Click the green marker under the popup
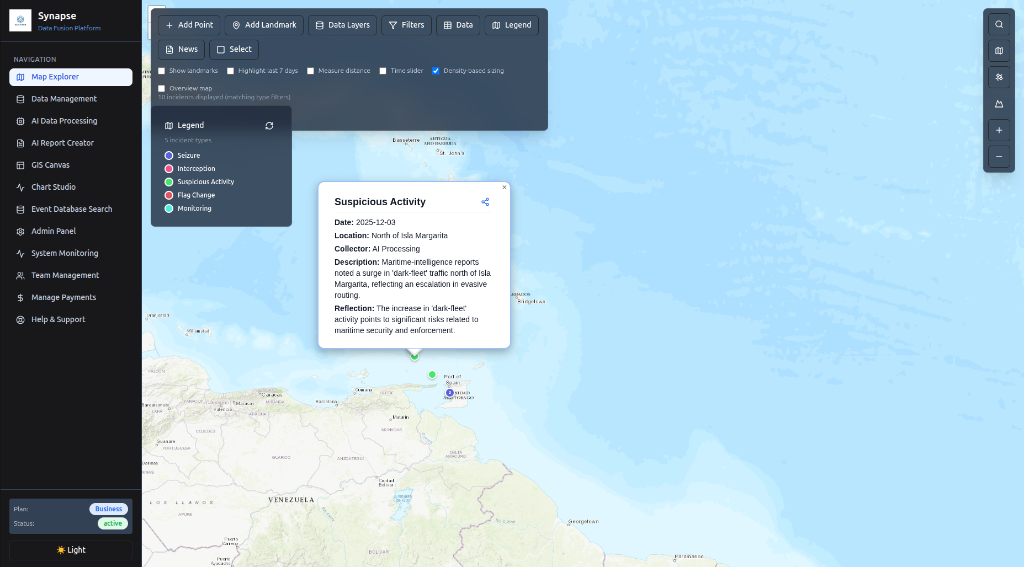 point(414,357)
